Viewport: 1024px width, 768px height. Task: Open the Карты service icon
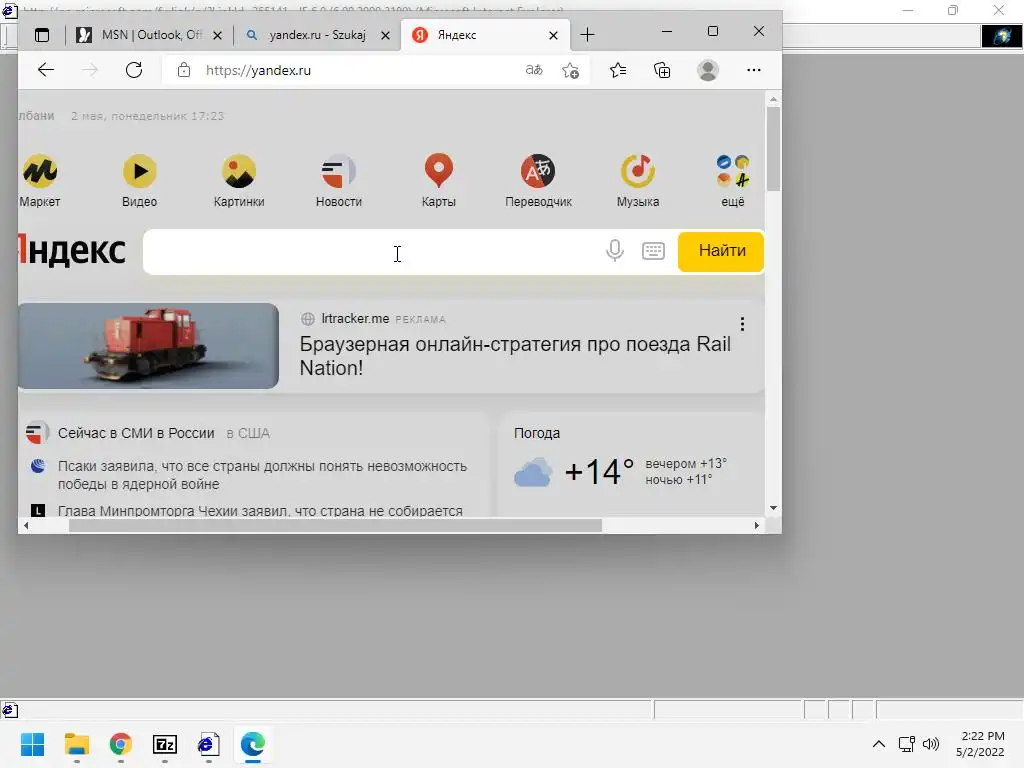438,180
